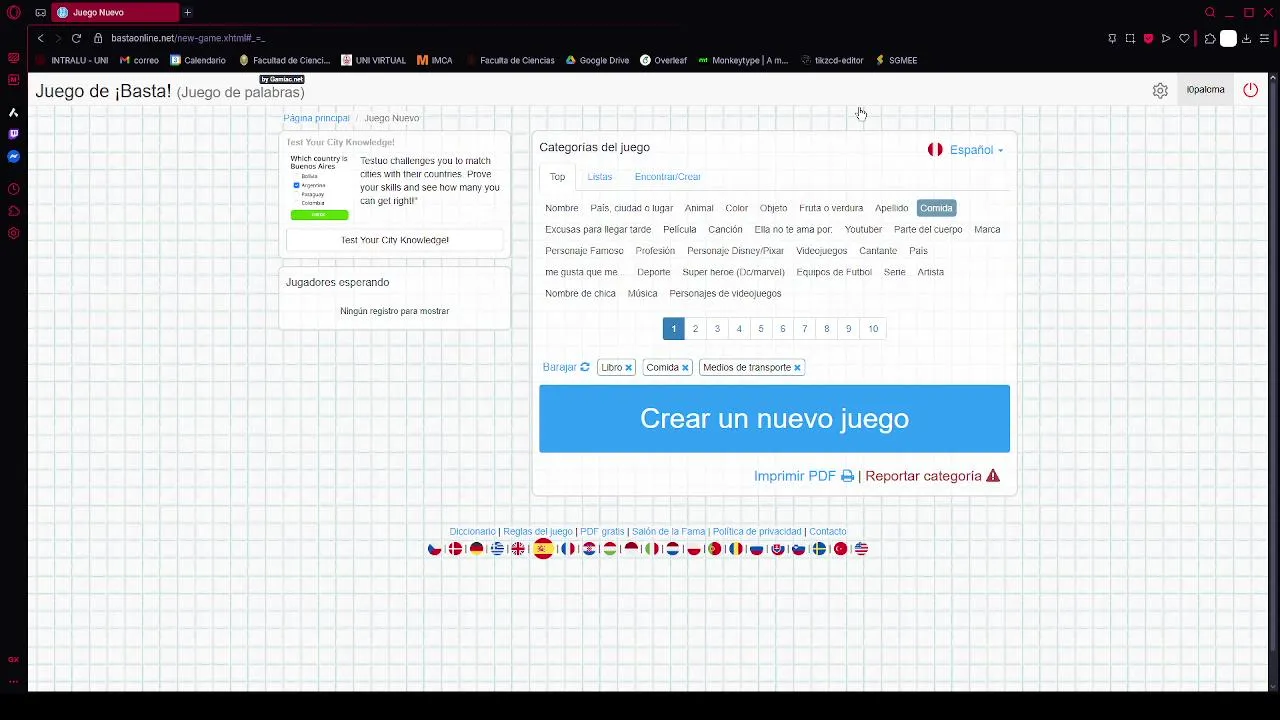1280x720 pixels.
Task: Select the Czech flag language
Action: 434,549
